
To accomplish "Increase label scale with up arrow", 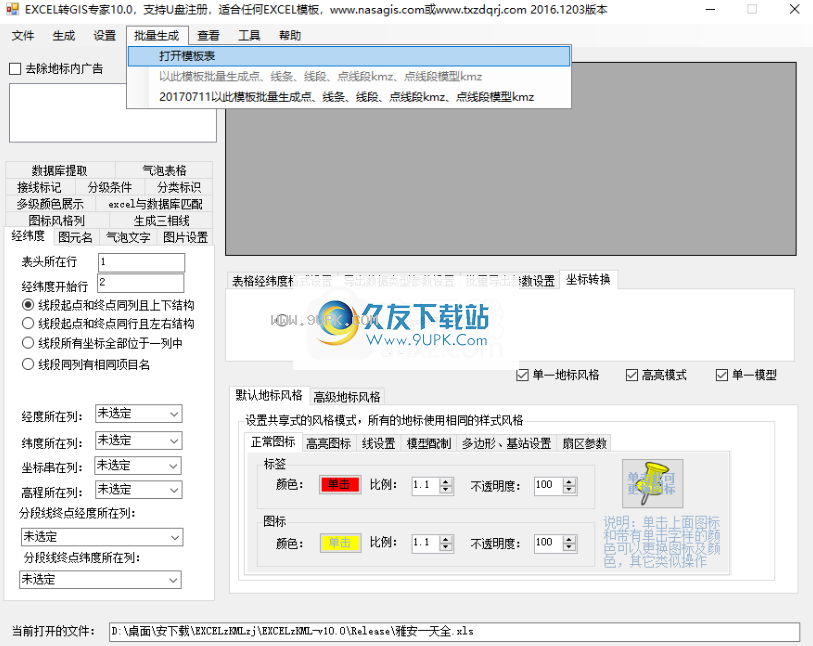I will coord(446,482).
